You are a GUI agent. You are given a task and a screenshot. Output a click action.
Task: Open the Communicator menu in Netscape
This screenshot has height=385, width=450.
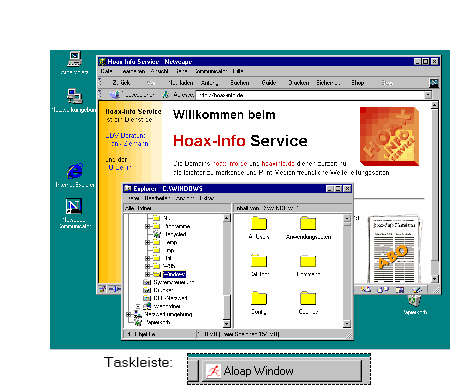point(211,71)
